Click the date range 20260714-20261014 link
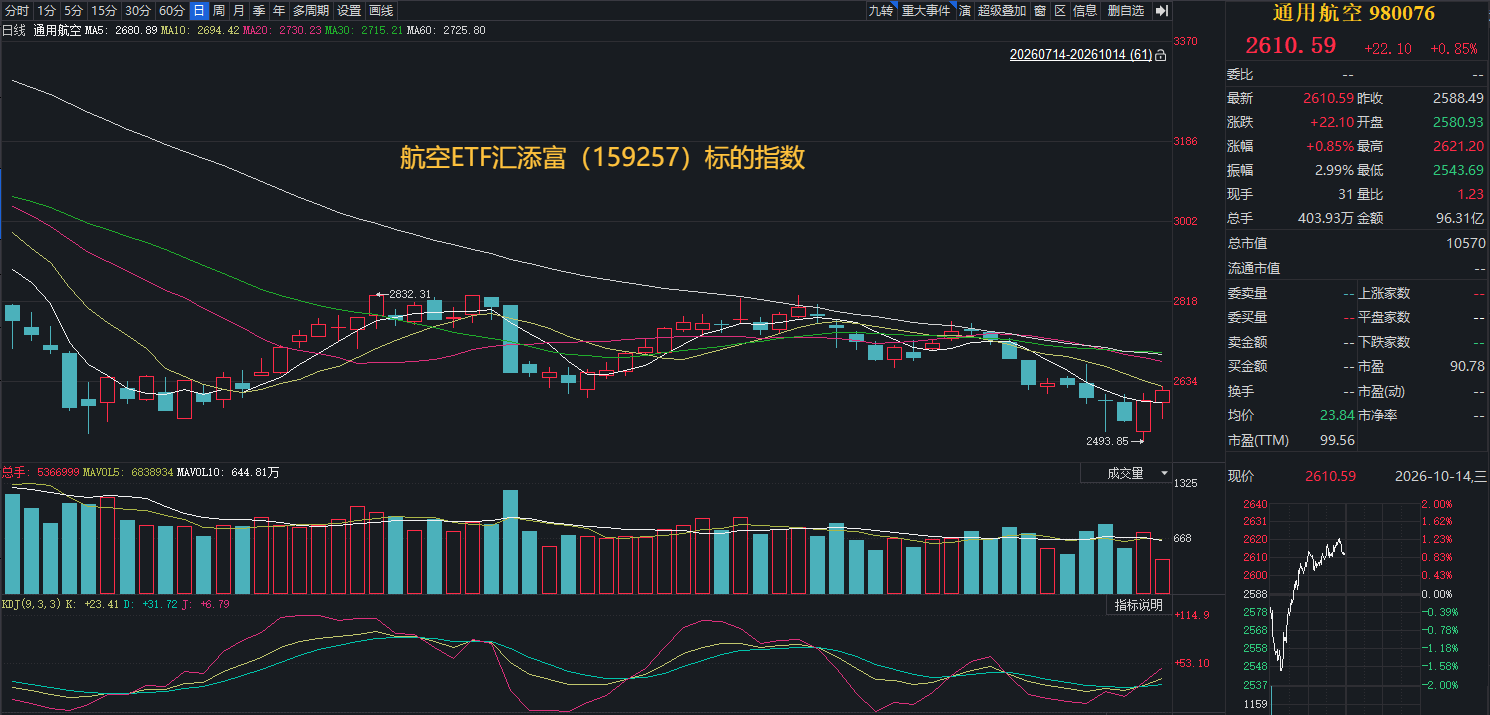The width and height of the screenshot is (1490, 715). click(x=1081, y=56)
